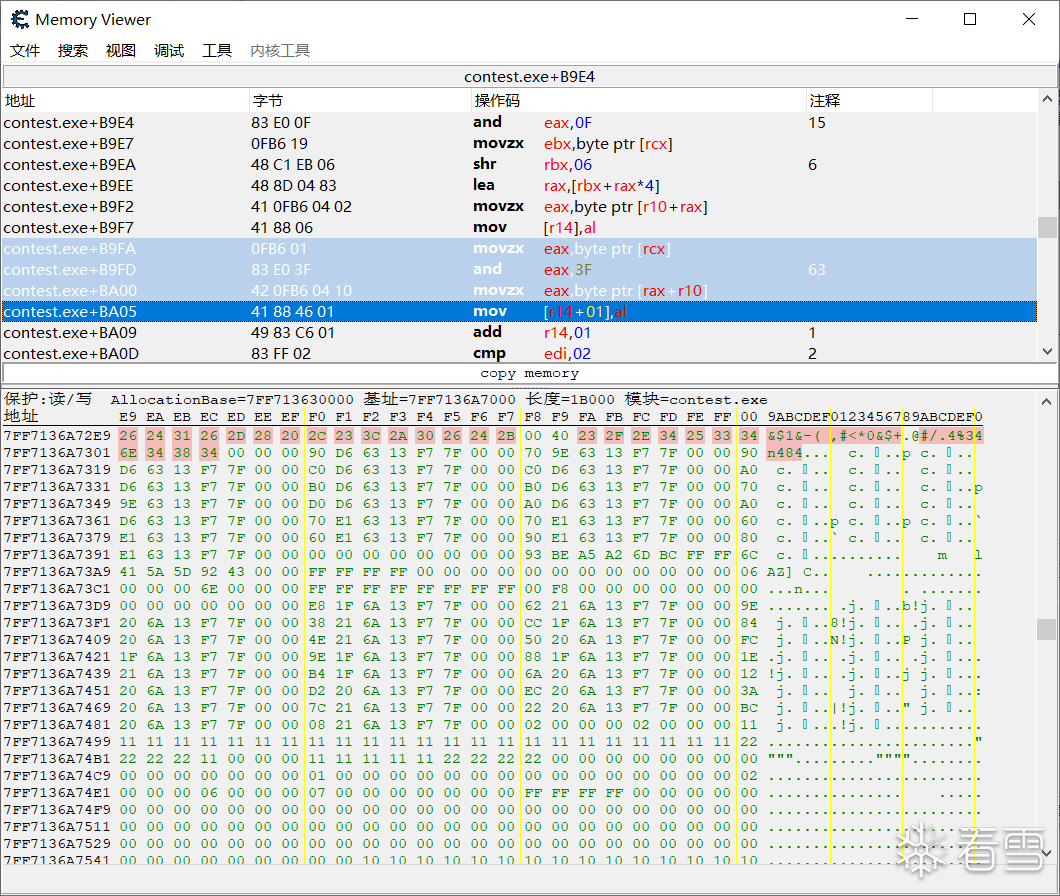Click scroll up arrow in disassembler pane
Image resolution: width=1060 pixels, height=896 pixels.
[x=1047, y=99]
